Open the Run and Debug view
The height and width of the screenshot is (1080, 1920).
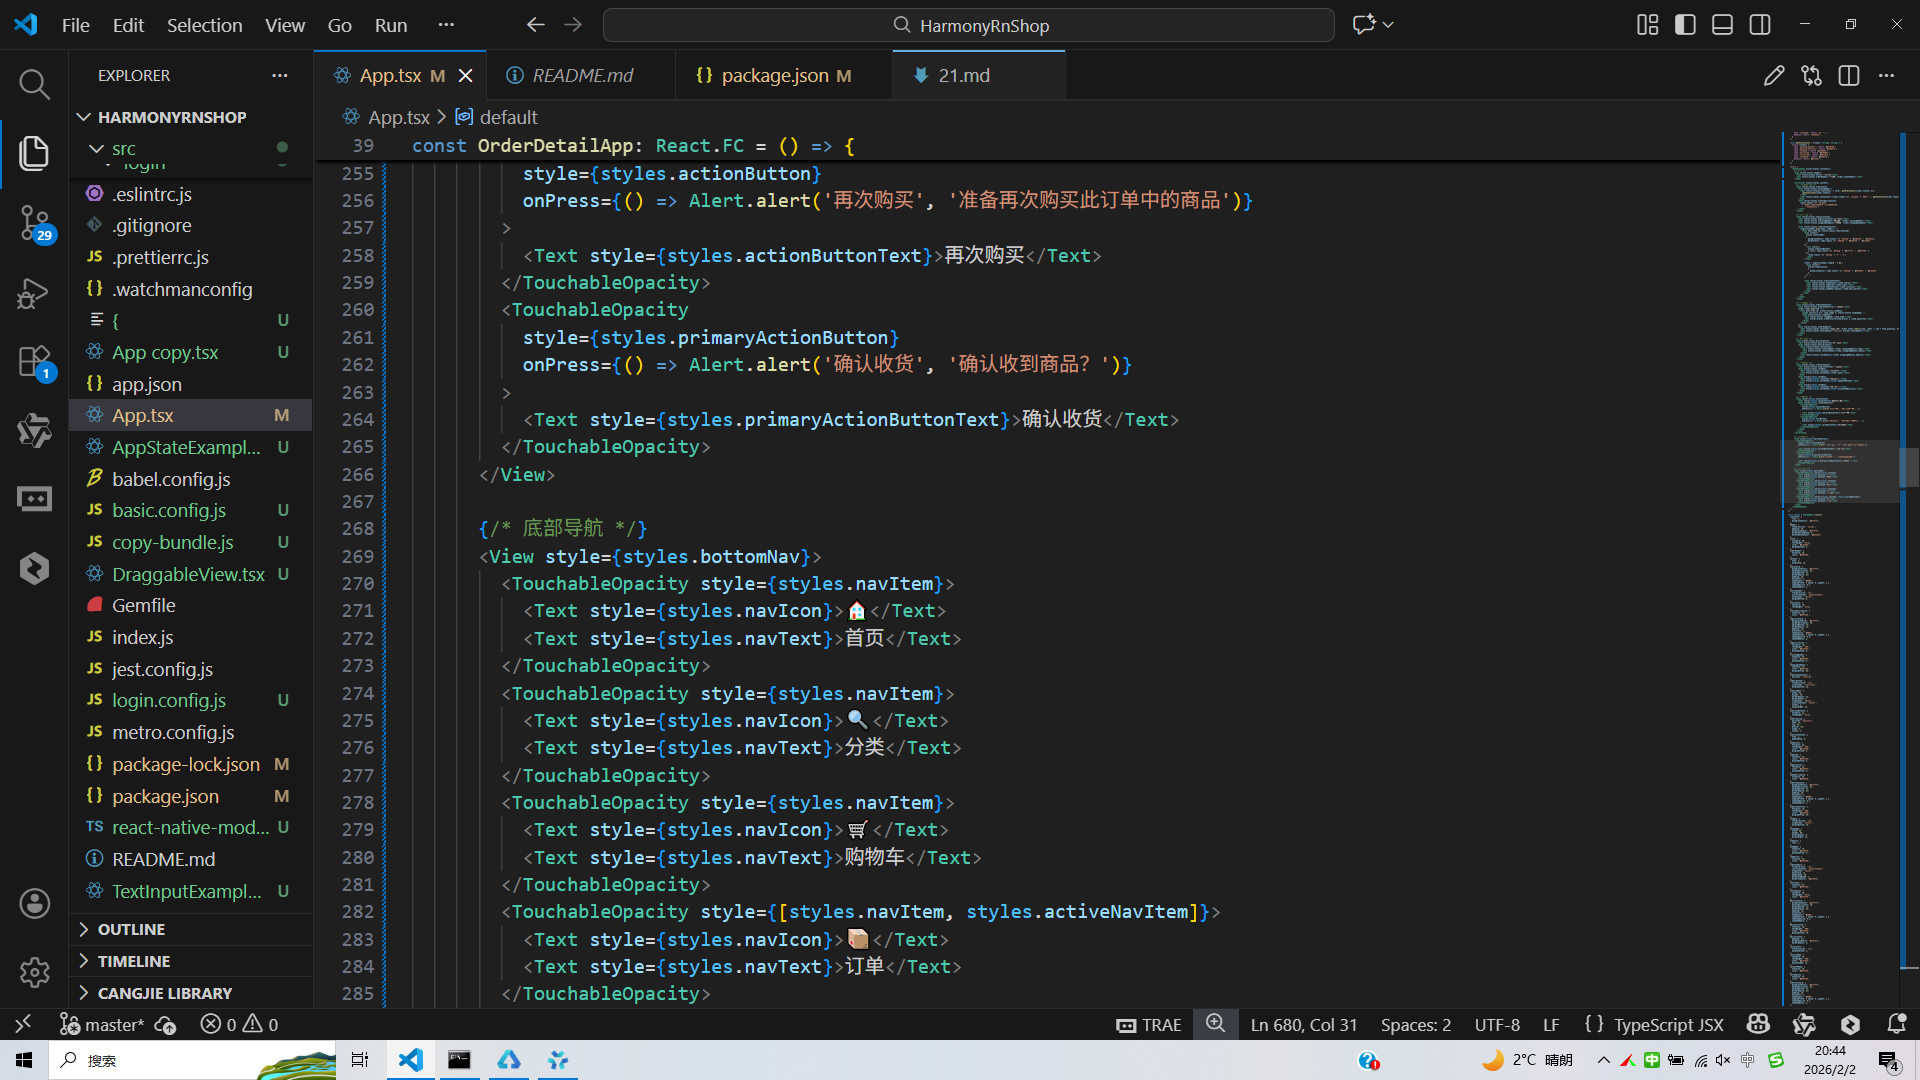tap(34, 293)
